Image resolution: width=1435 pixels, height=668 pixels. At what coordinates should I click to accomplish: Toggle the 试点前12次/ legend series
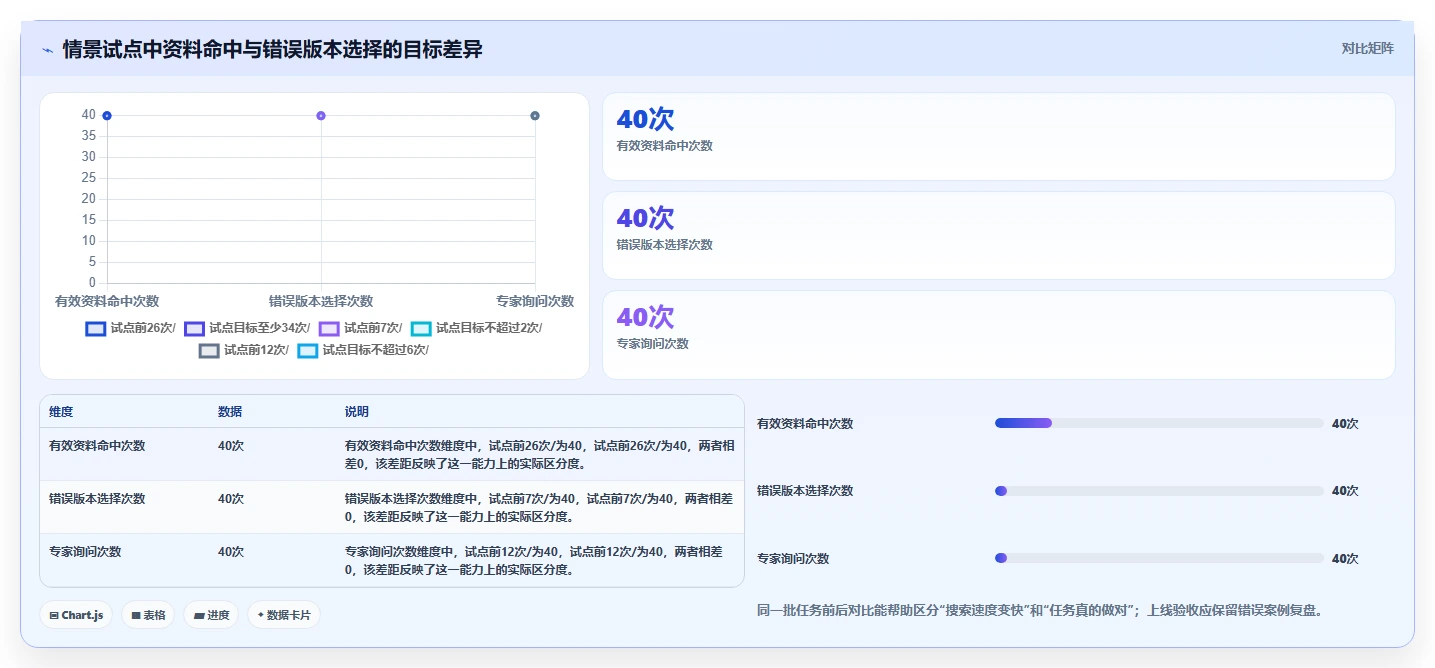click(x=244, y=350)
